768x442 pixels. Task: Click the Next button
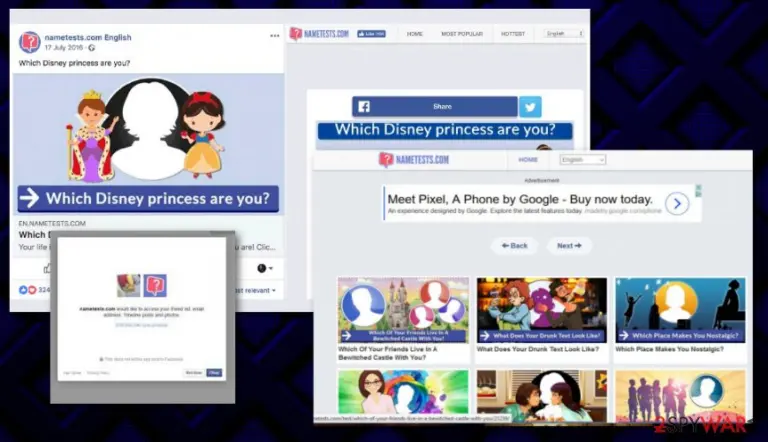(569, 246)
